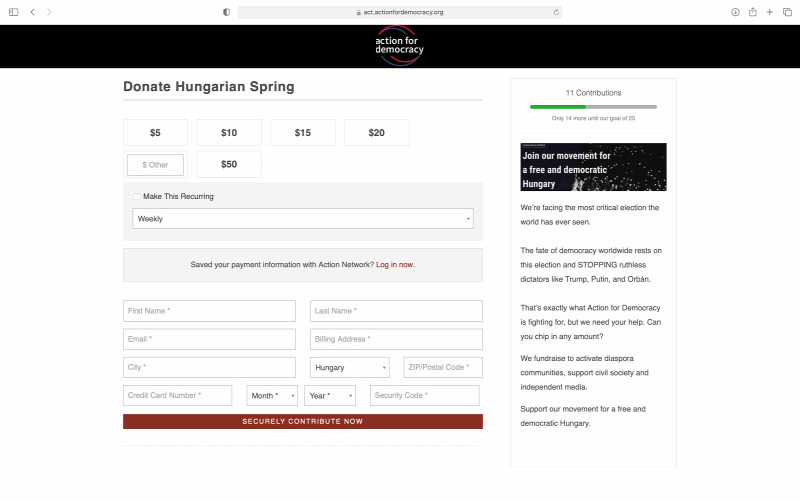
Task: Open the privacy shield icon
Action: tap(227, 12)
